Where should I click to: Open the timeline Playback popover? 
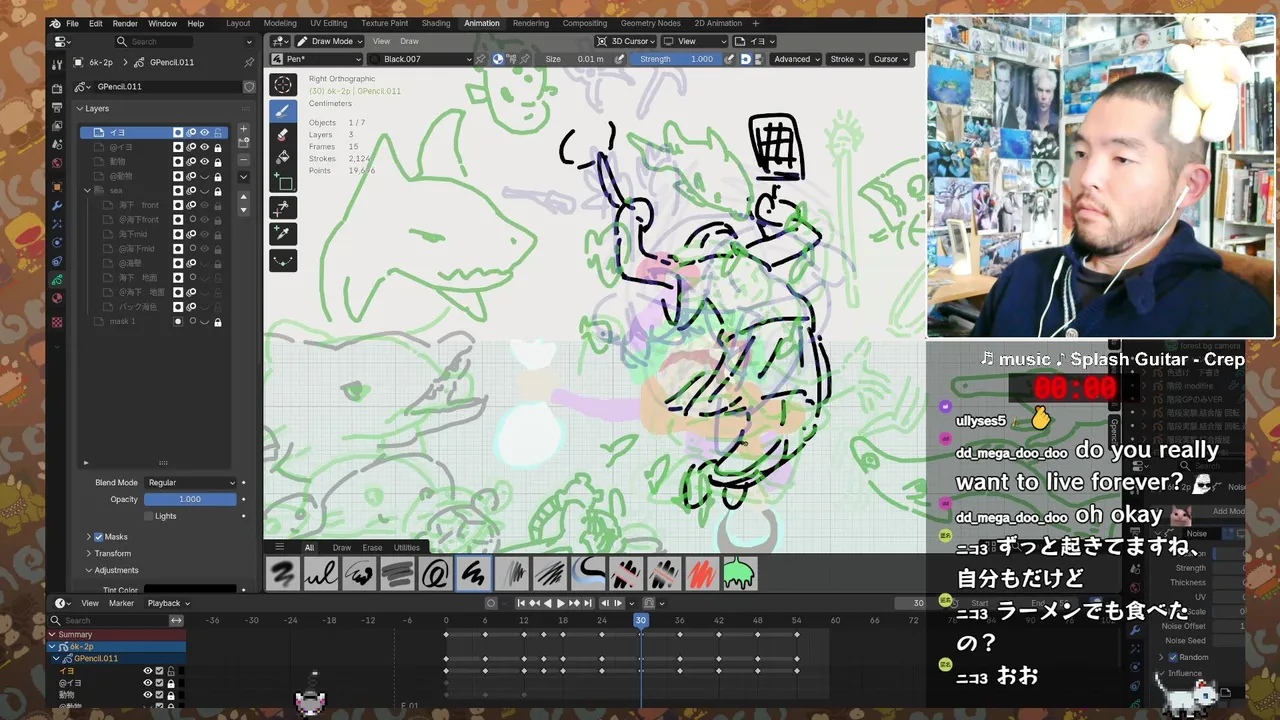tap(168, 603)
